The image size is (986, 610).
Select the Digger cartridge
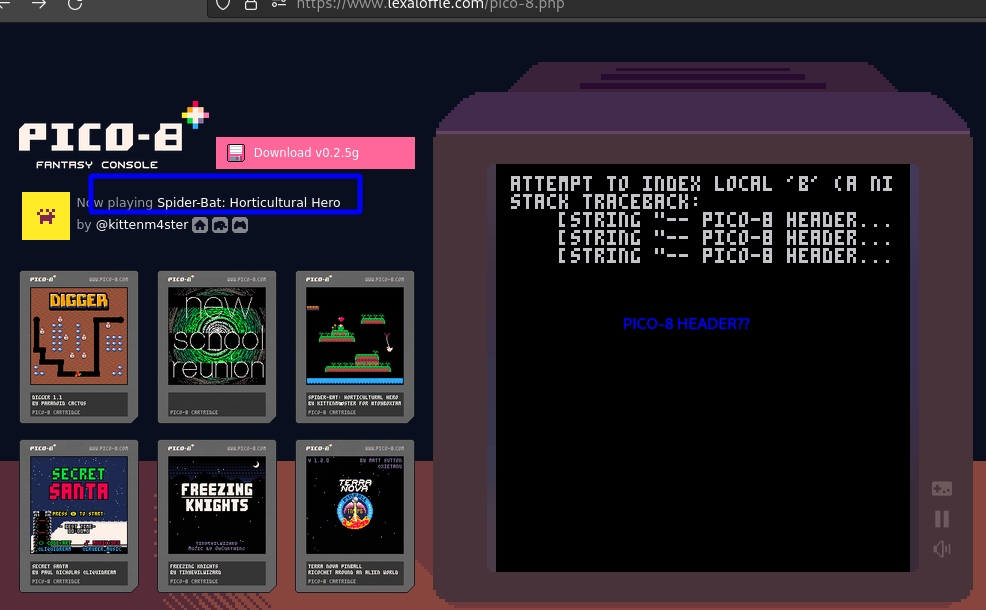click(79, 347)
